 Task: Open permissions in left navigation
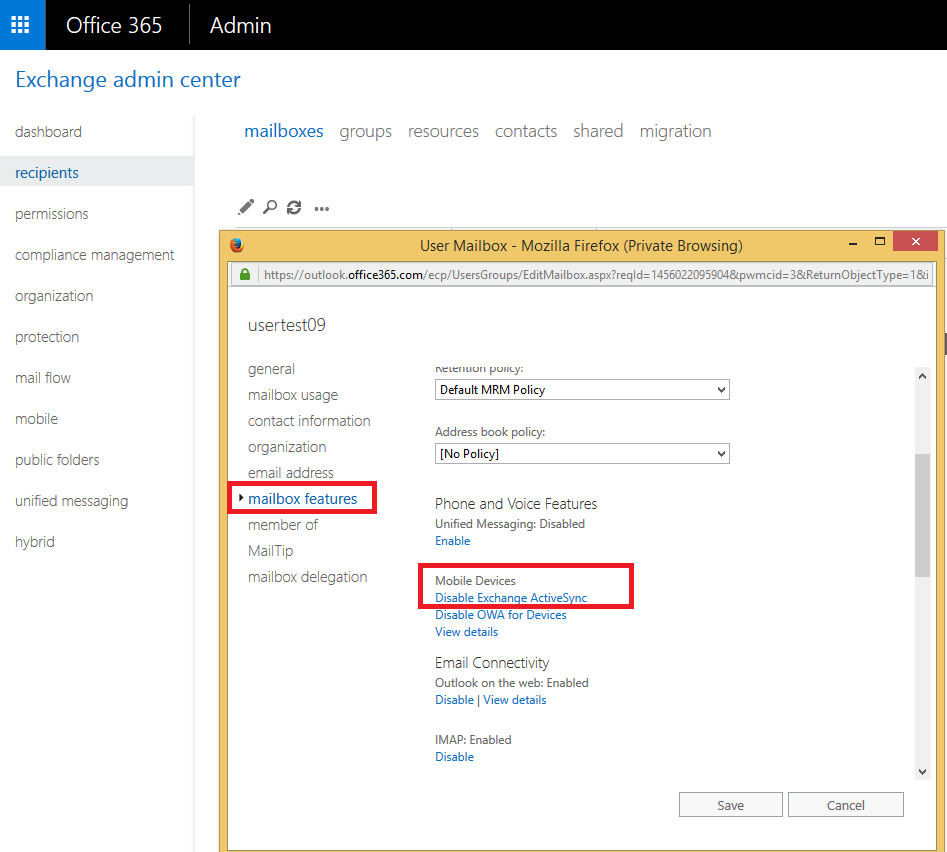point(51,214)
